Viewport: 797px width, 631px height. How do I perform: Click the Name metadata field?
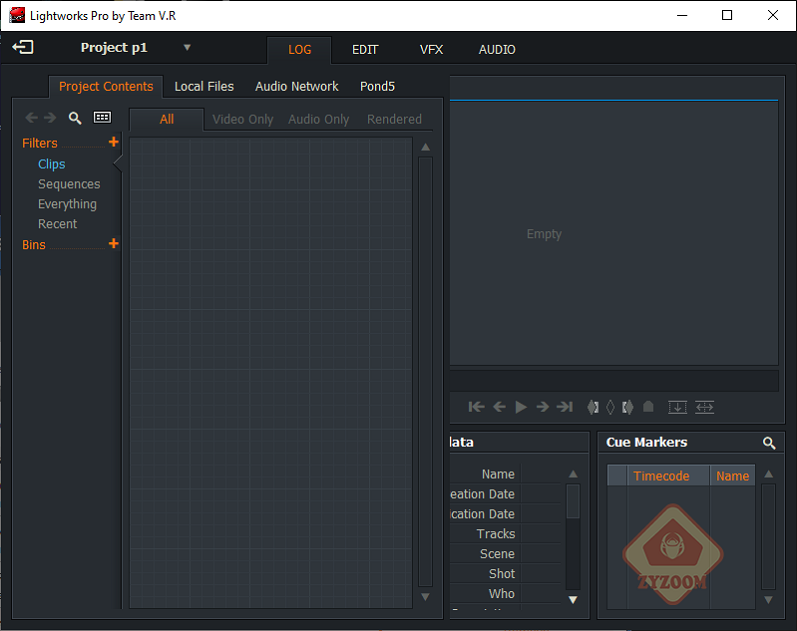[x=541, y=474]
